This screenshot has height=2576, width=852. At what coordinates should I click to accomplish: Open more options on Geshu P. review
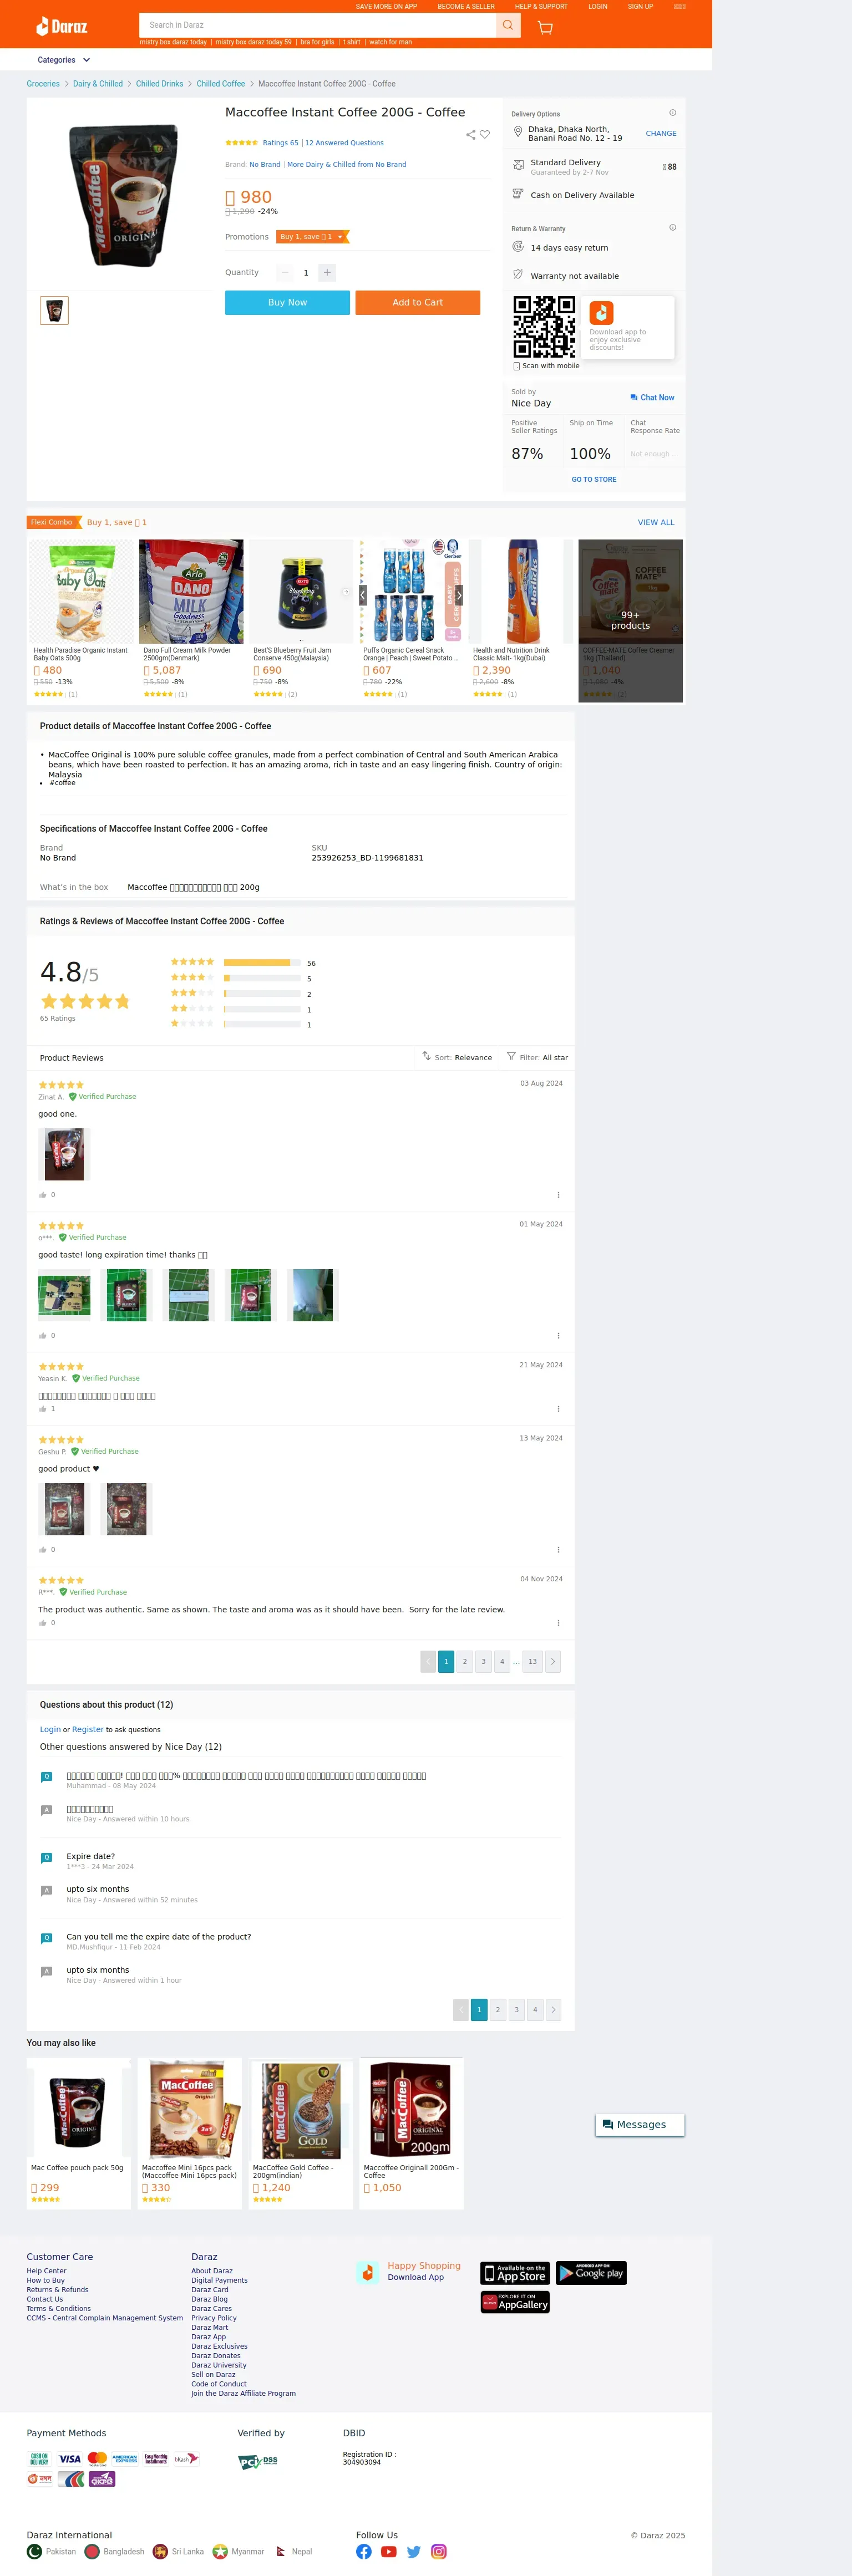558,1550
